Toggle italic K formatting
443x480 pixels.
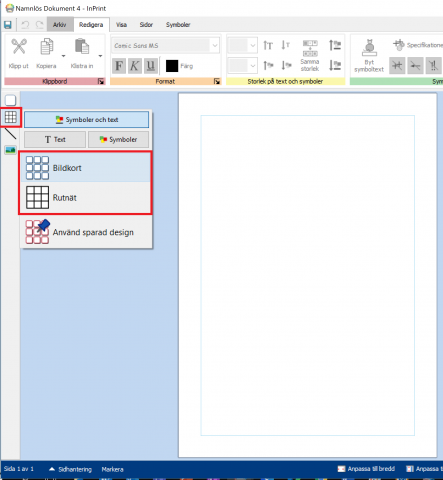135,66
